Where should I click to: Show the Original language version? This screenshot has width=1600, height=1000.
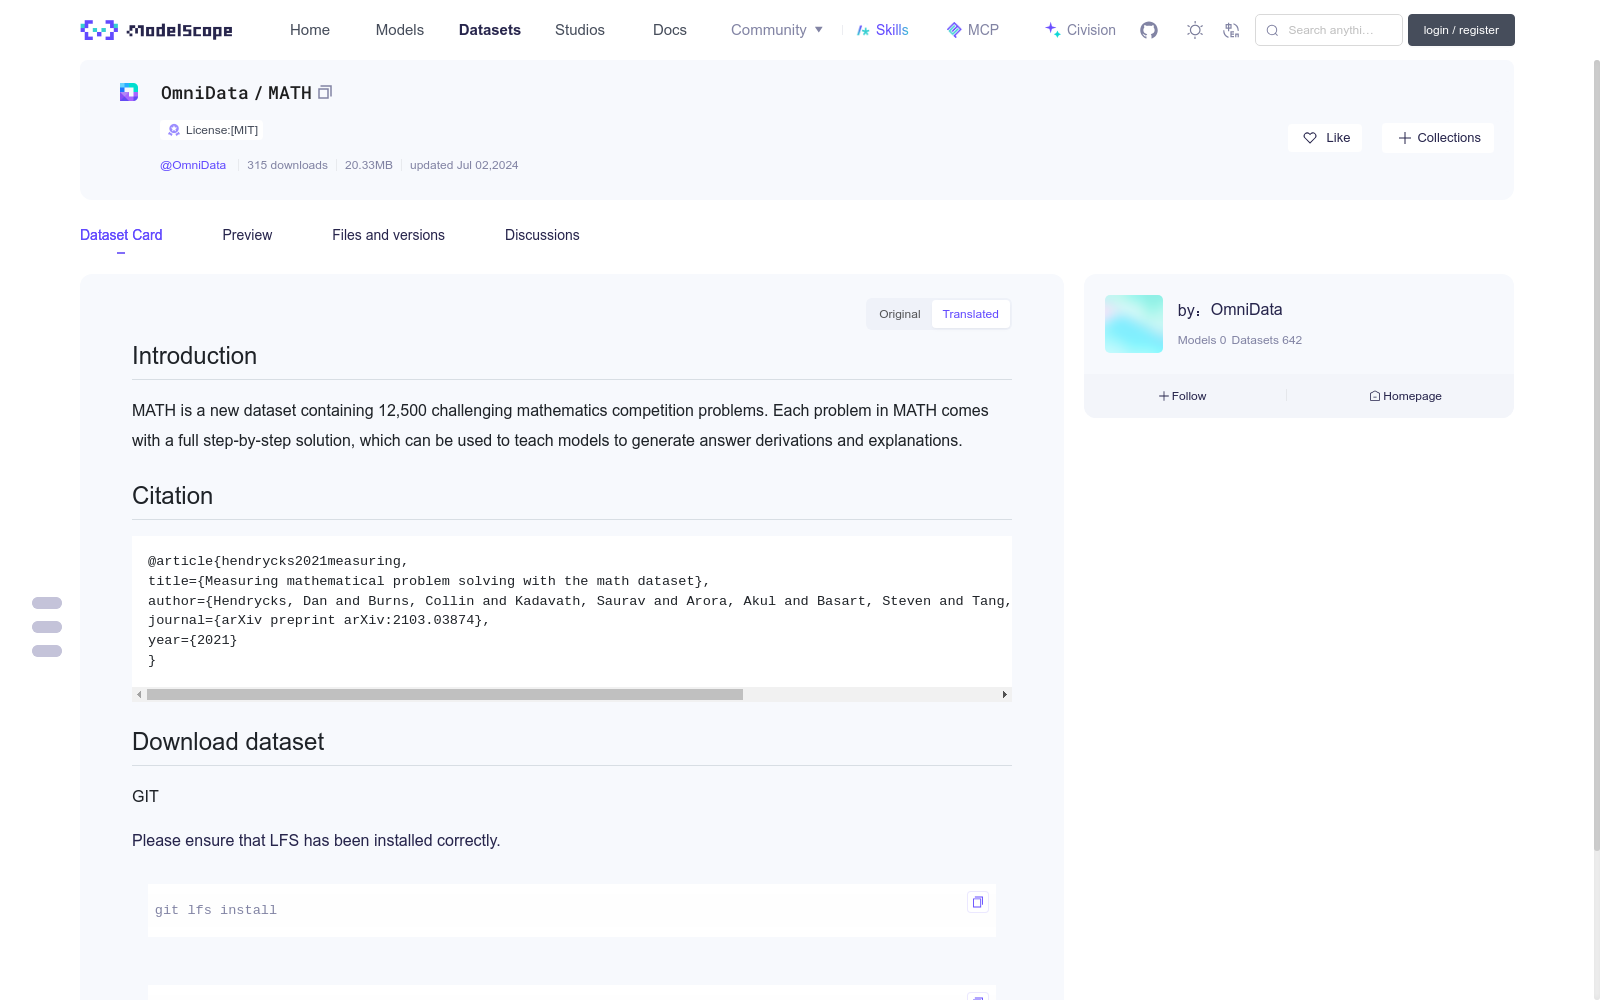[900, 314]
